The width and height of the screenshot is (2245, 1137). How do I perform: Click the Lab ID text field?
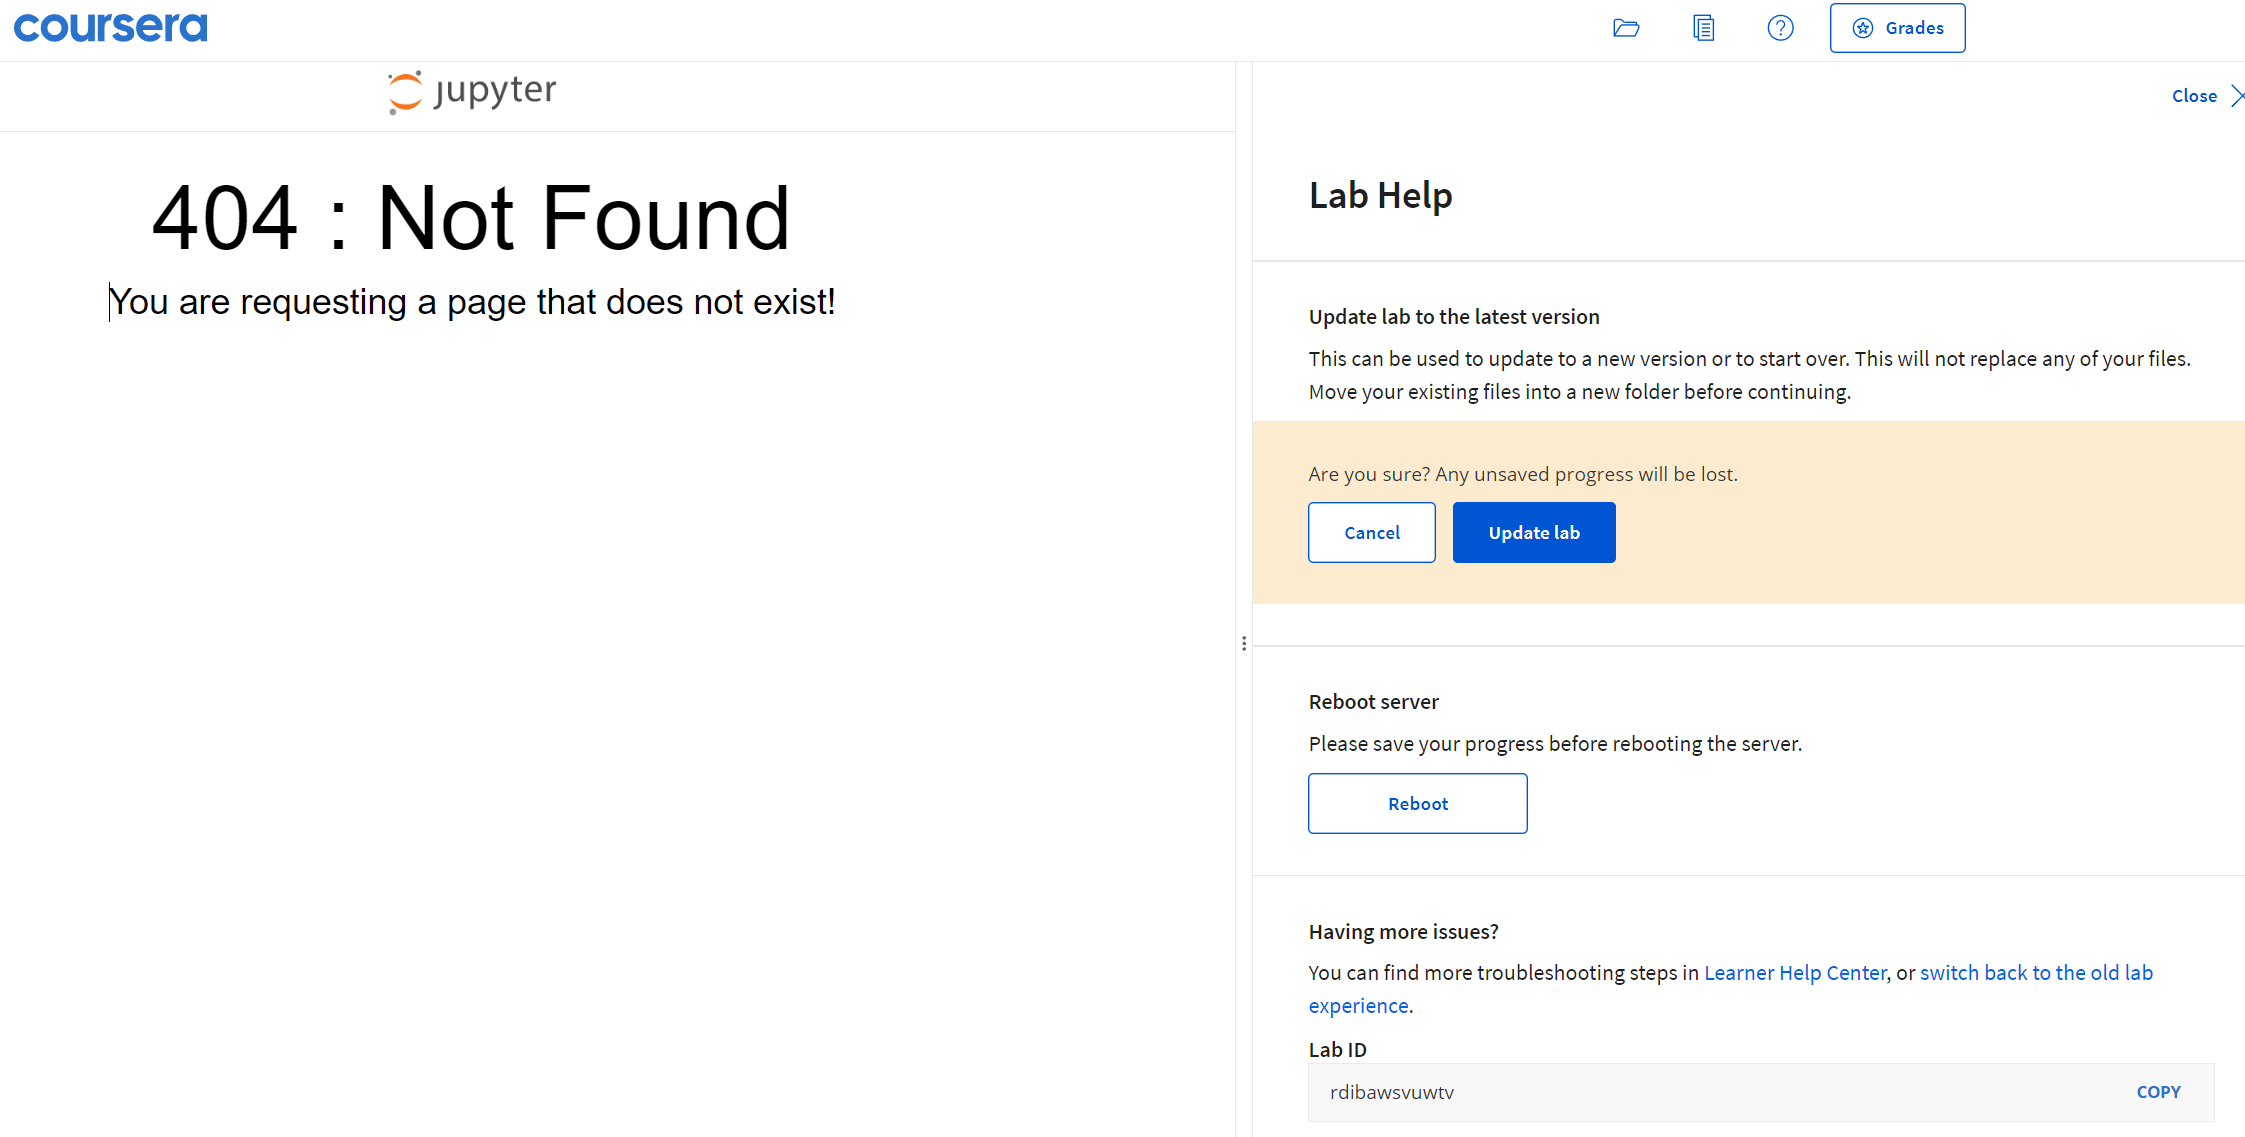coord(1700,1092)
